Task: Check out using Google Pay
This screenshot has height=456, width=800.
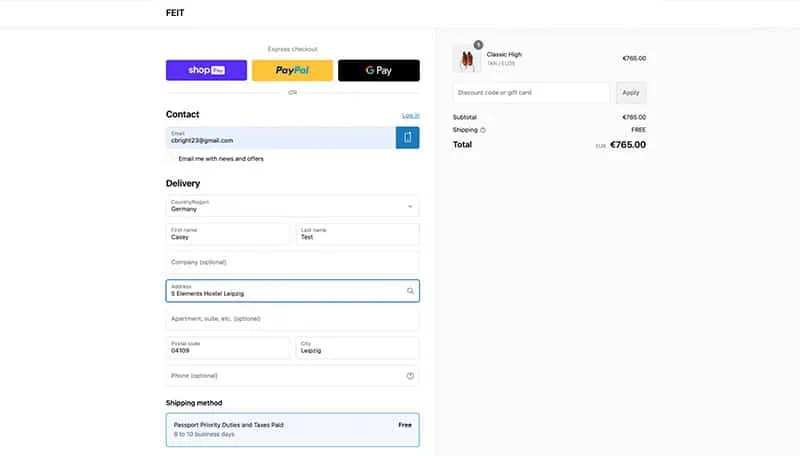Action: coord(379,70)
